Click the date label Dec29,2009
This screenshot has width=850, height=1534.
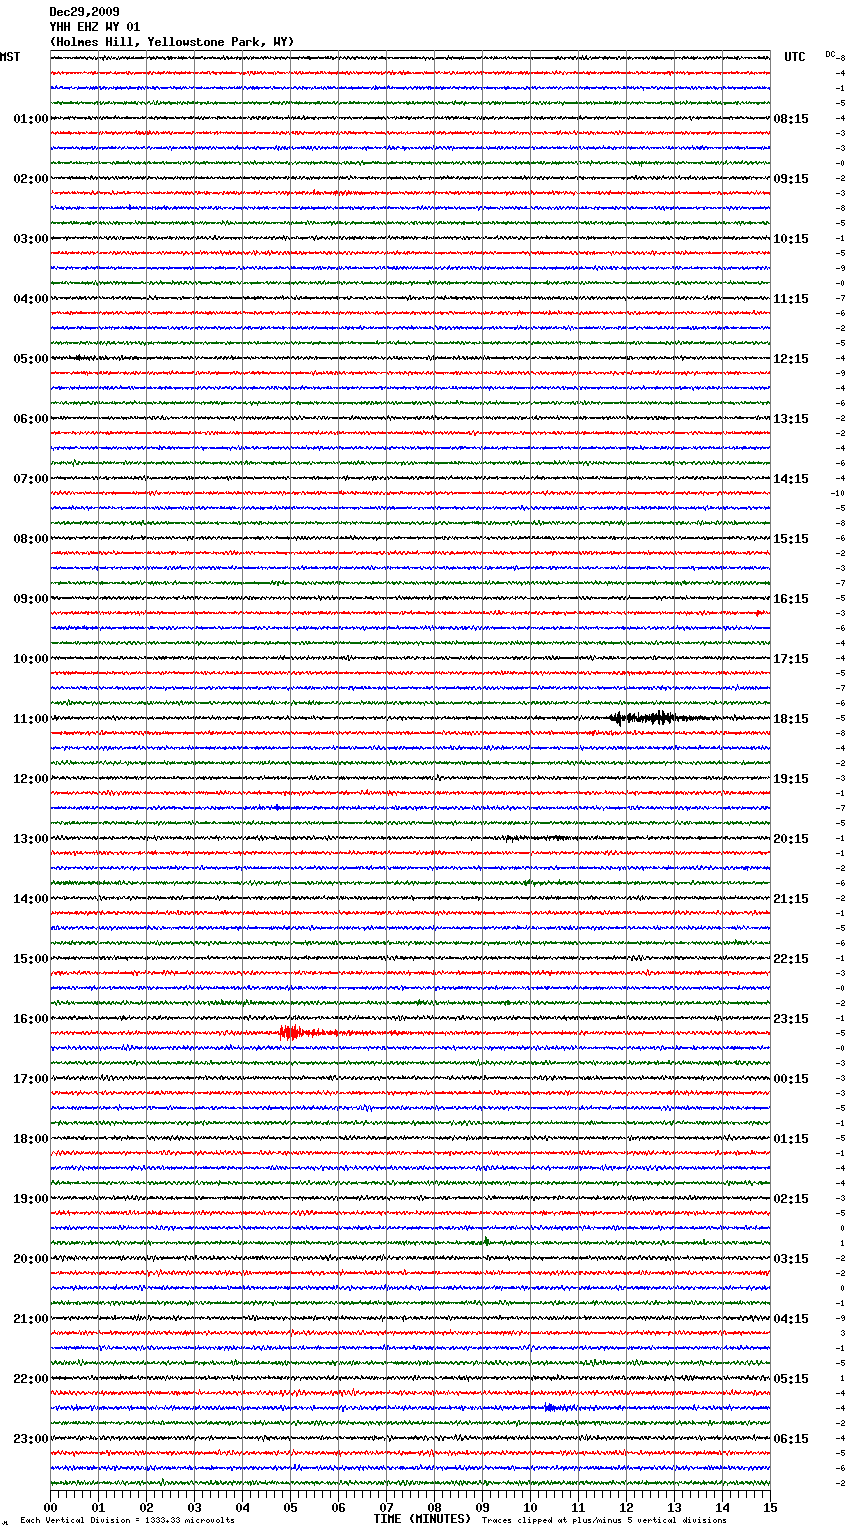84,12
